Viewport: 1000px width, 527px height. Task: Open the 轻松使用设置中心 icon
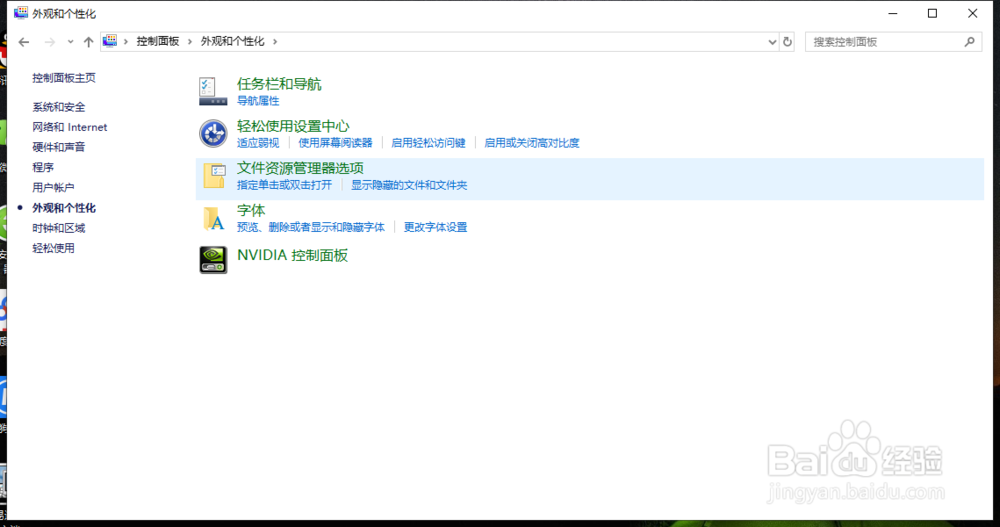[x=212, y=133]
